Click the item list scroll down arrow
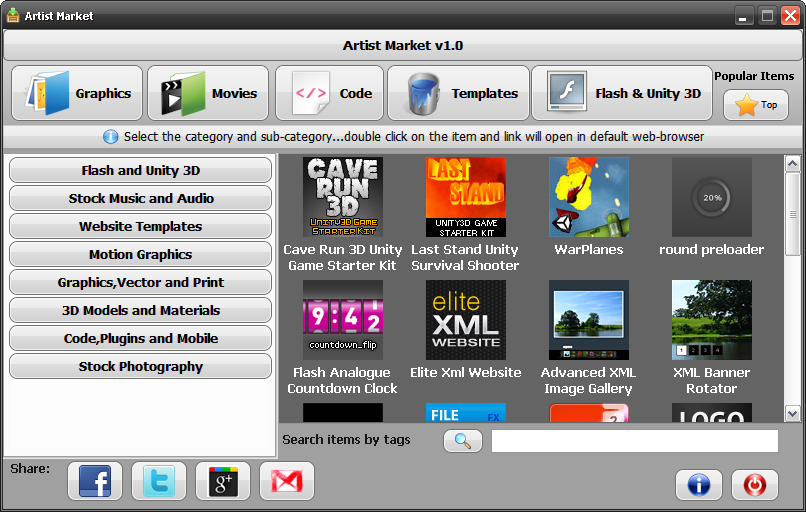The image size is (806, 512). point(792,413)
